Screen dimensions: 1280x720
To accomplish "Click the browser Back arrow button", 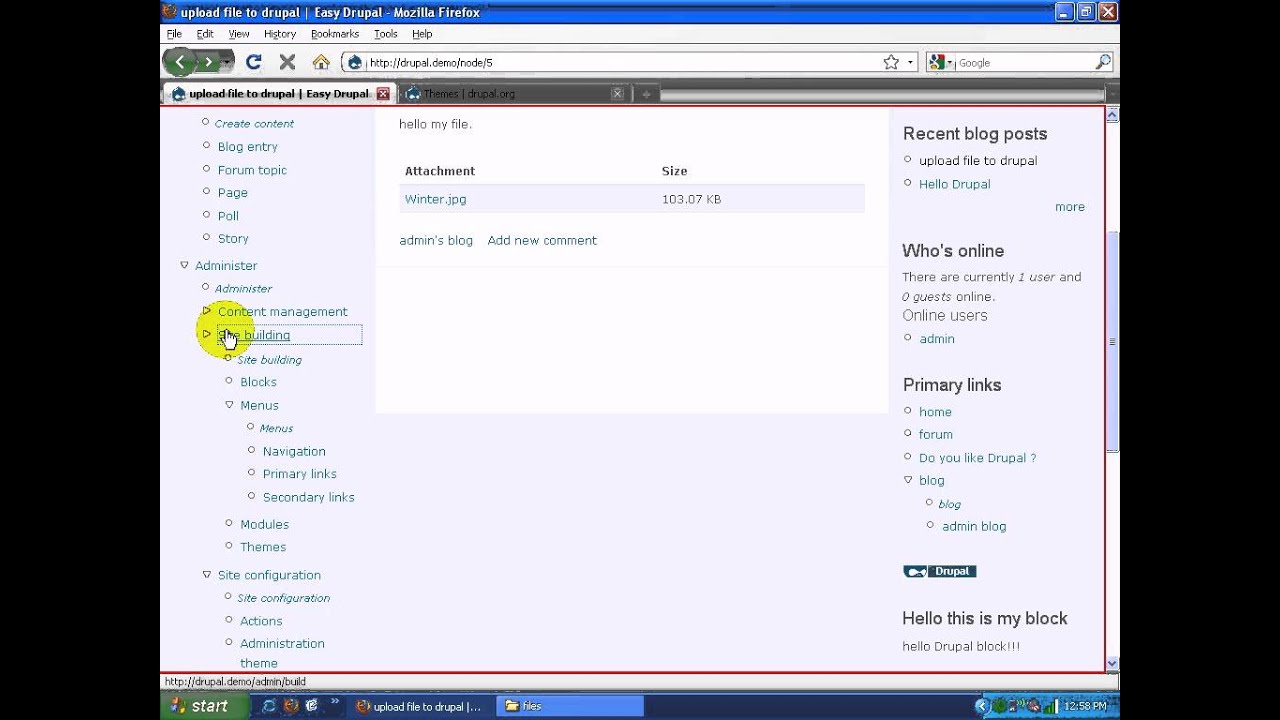I will pos(180,62).
